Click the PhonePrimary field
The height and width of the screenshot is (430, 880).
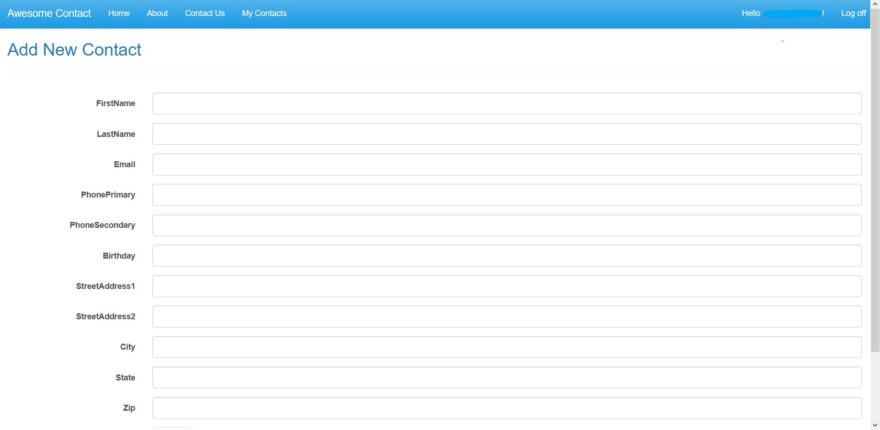[x=506, y=195]
